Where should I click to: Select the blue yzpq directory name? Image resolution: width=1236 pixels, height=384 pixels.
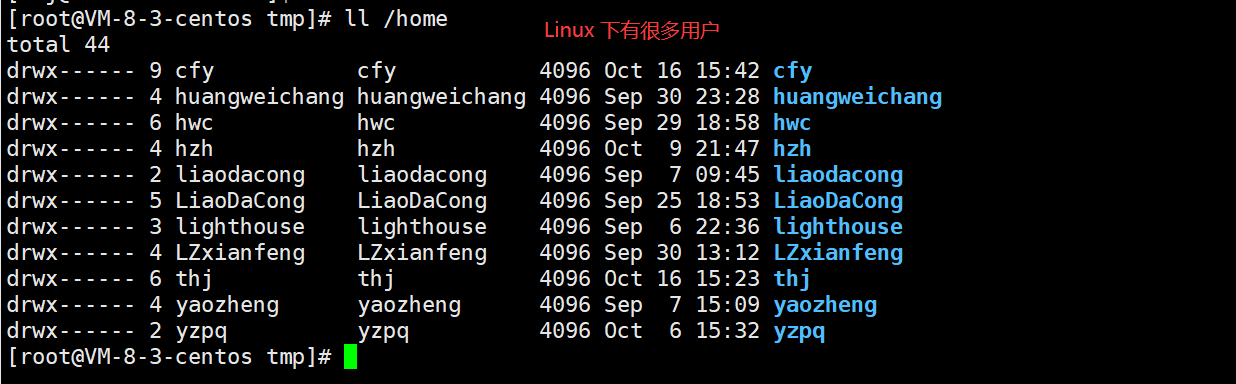[799, 331]
